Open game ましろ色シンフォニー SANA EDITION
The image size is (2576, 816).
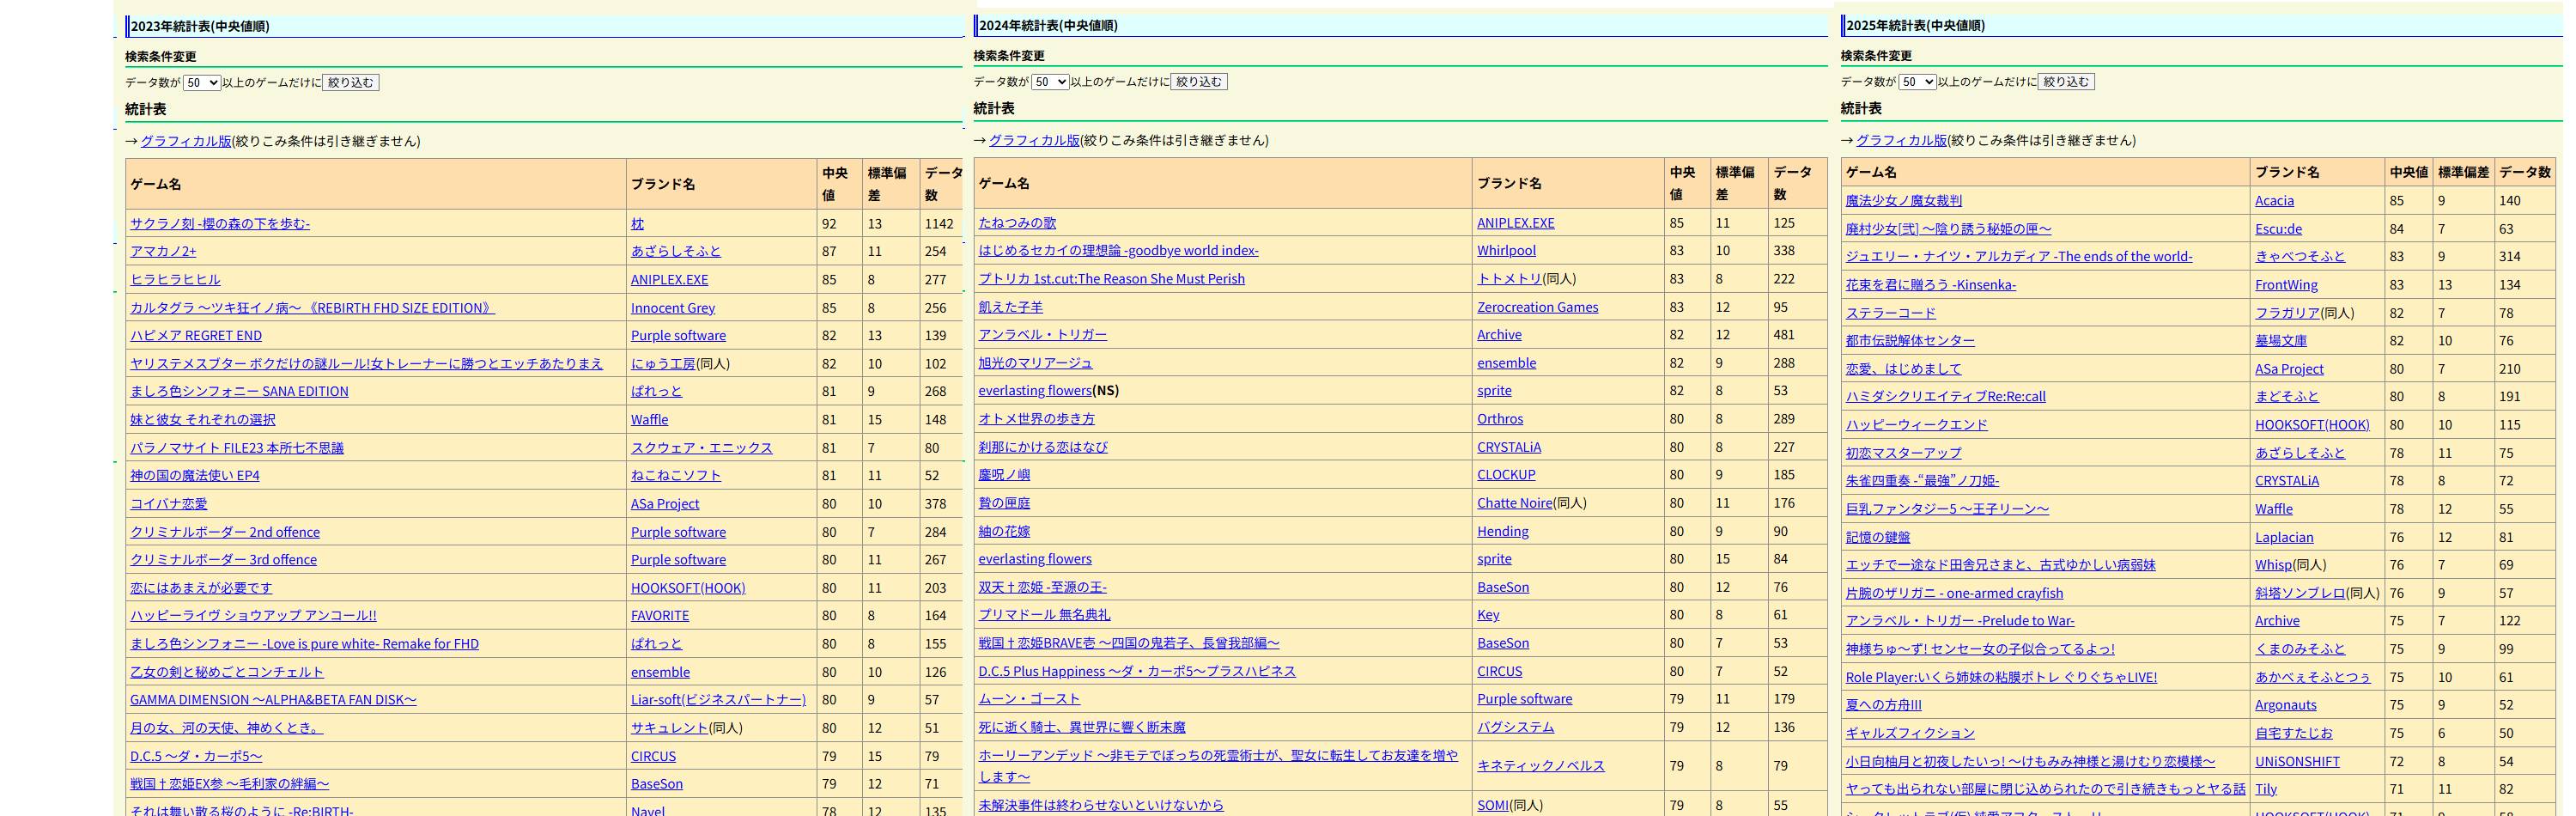[239, 392]
